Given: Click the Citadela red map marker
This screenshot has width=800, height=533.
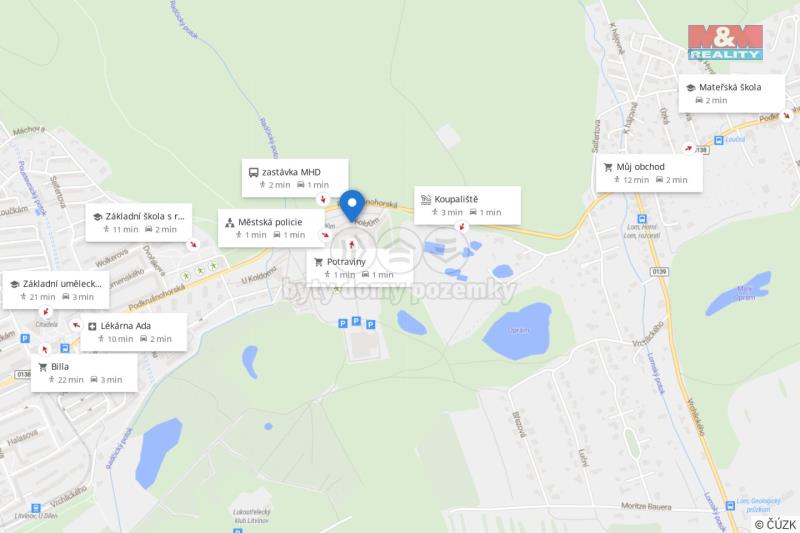Looking at the screenshot, I should pos(46,312).
